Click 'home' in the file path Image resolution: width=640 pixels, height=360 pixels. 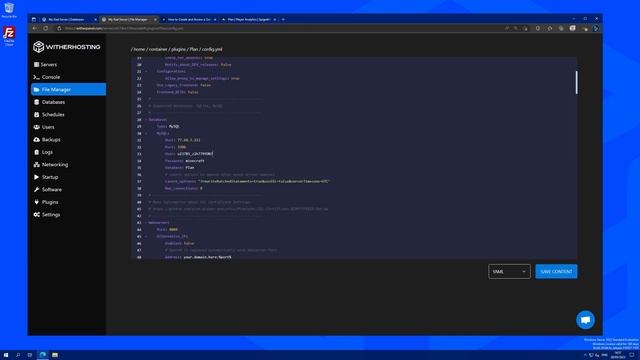point(139,49)
